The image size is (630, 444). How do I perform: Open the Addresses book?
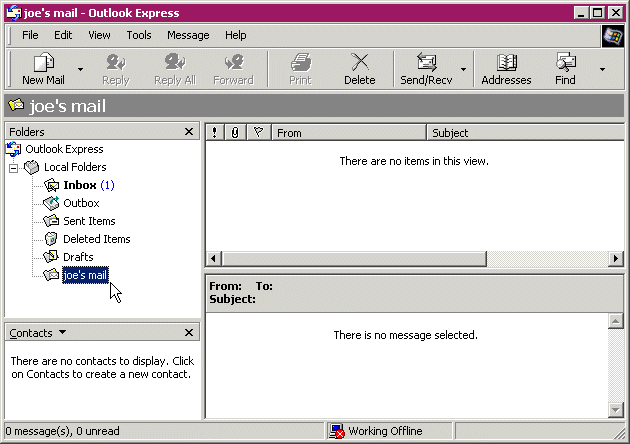click(x=506, y=69)
